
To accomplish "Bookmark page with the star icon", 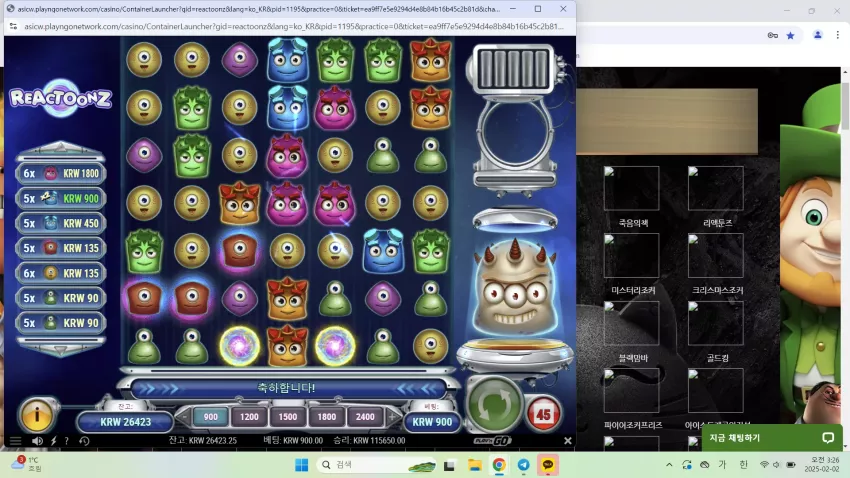I will pyautogui.click(x=790, y=35).
